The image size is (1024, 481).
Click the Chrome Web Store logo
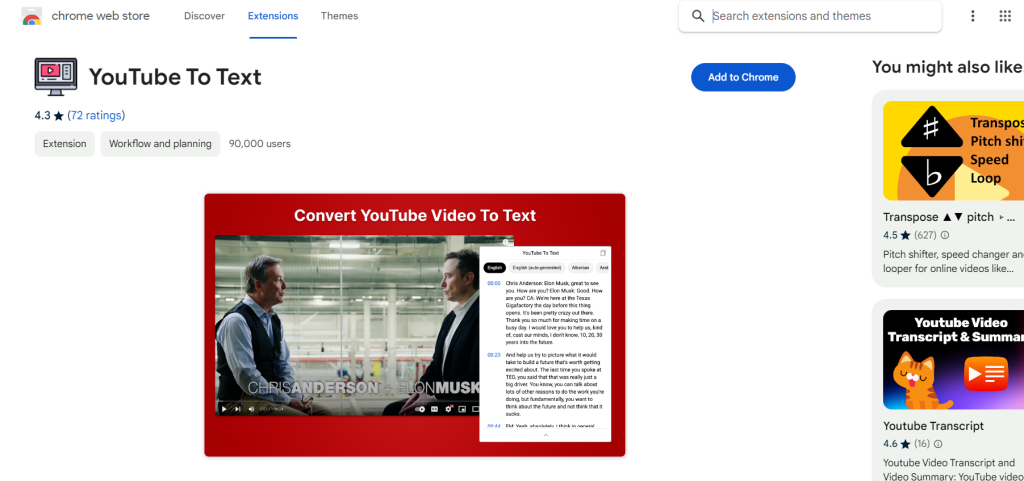tap(32, 16)
